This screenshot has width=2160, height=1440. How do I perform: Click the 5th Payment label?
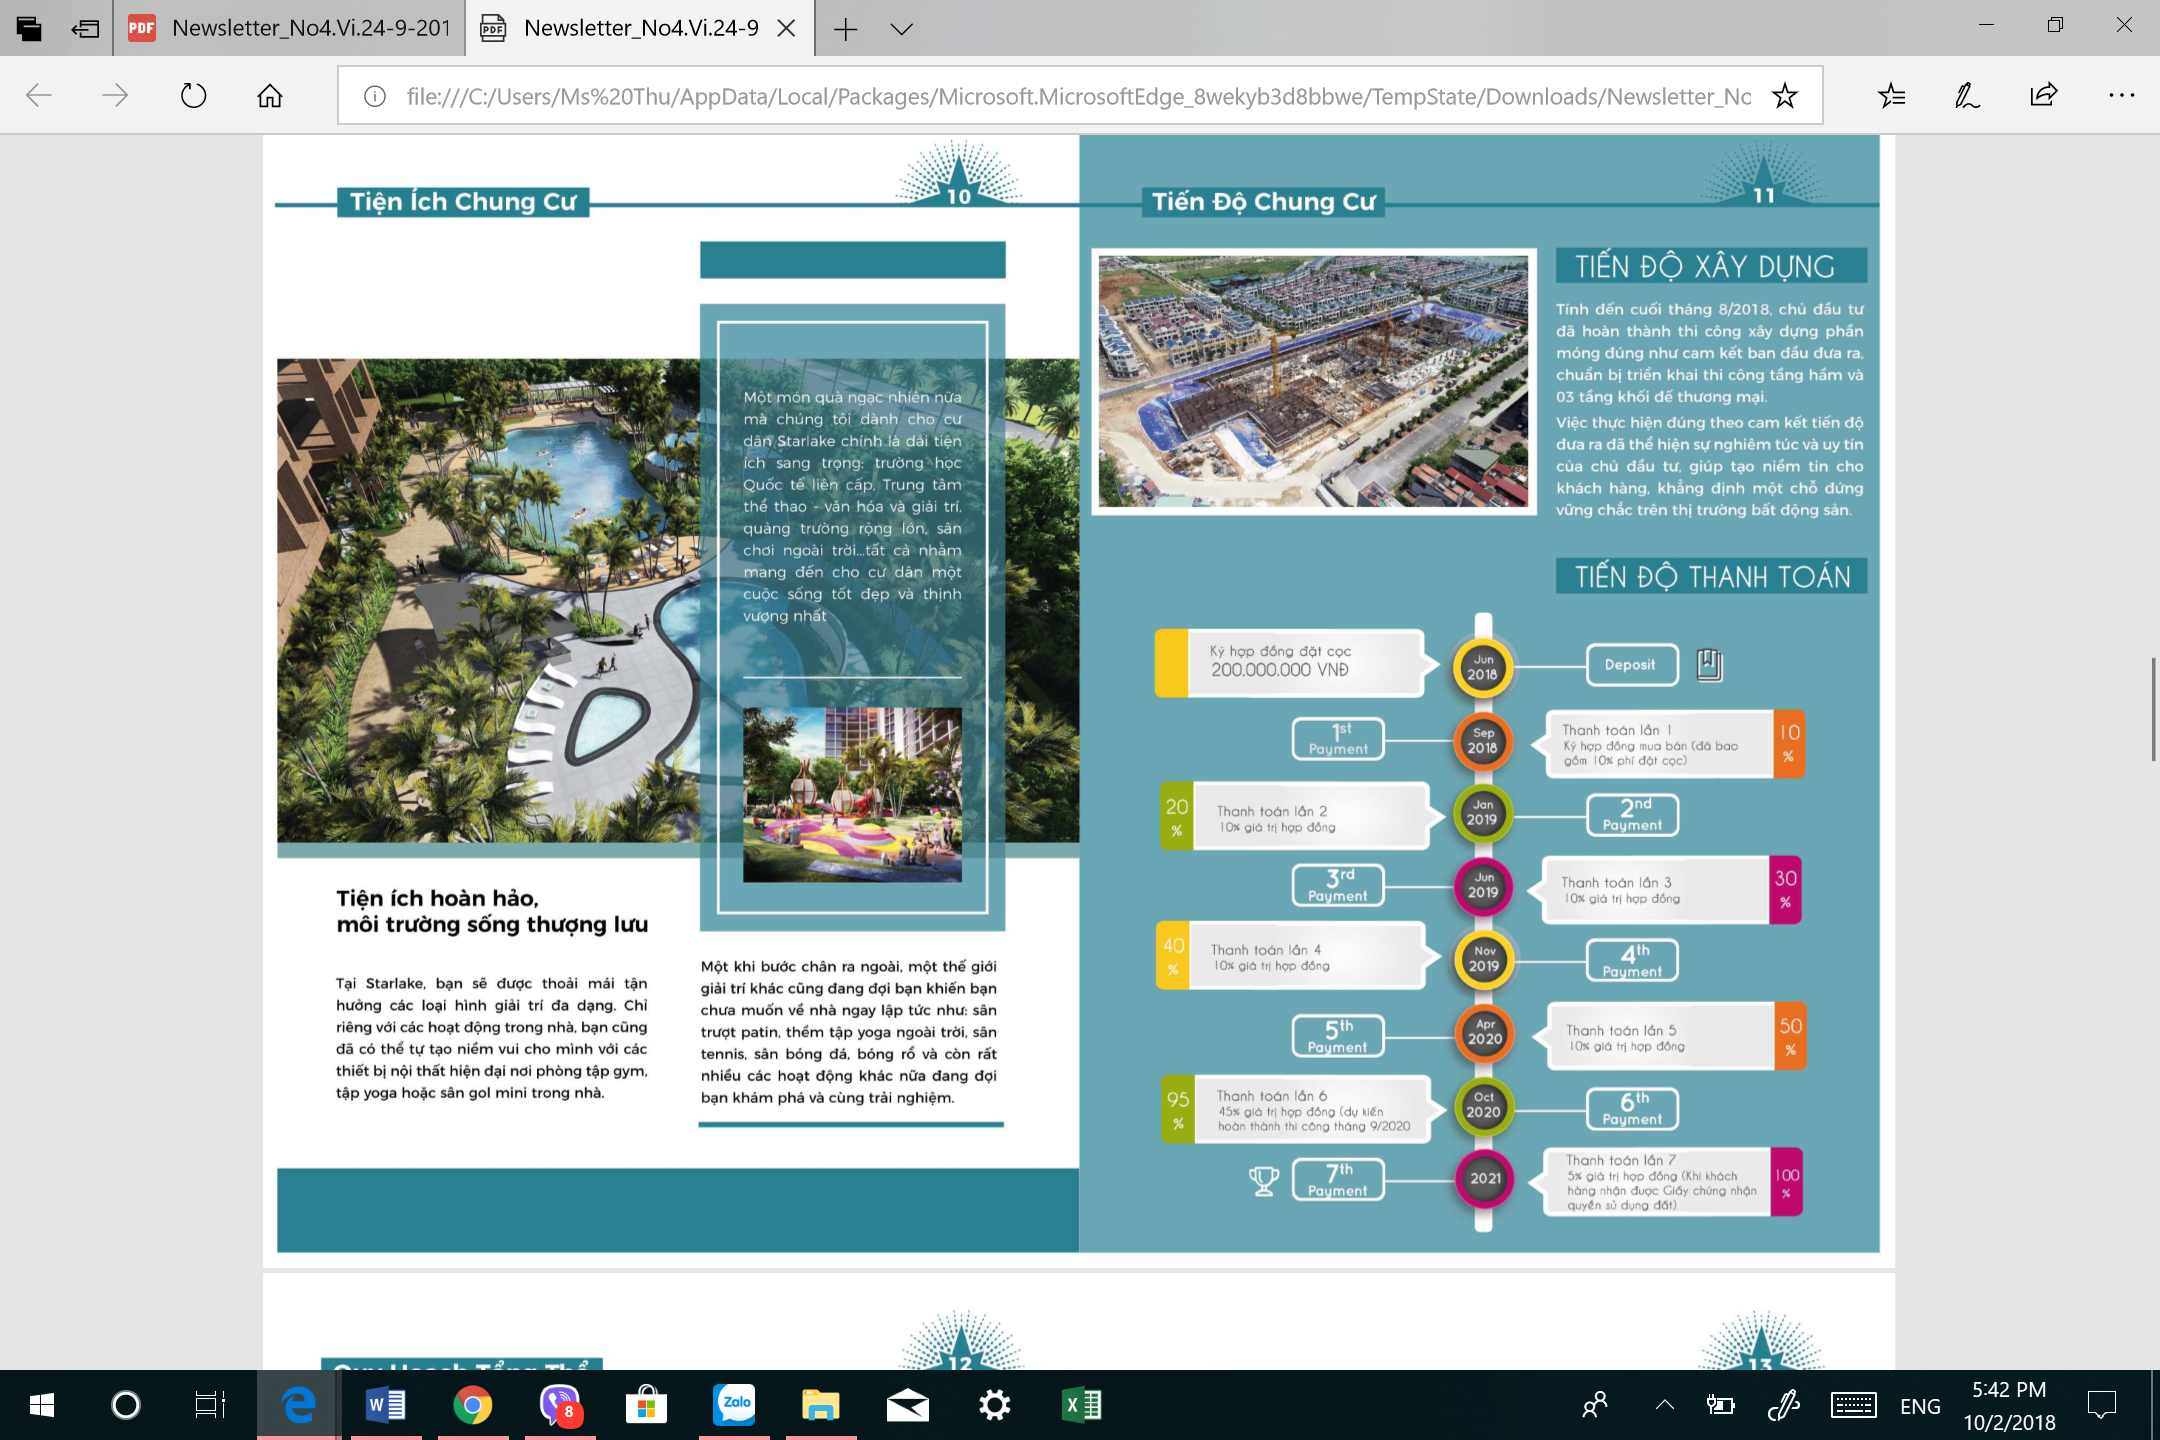tap(1338, 1036)
